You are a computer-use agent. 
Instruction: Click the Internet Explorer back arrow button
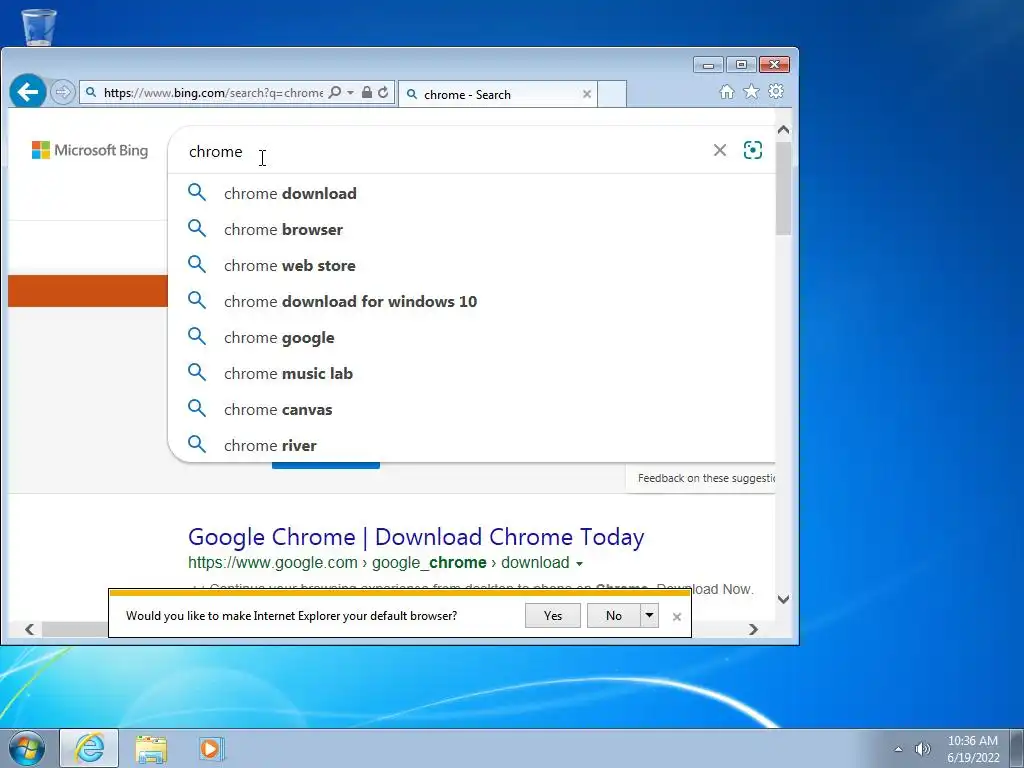[x=27, y=91]
